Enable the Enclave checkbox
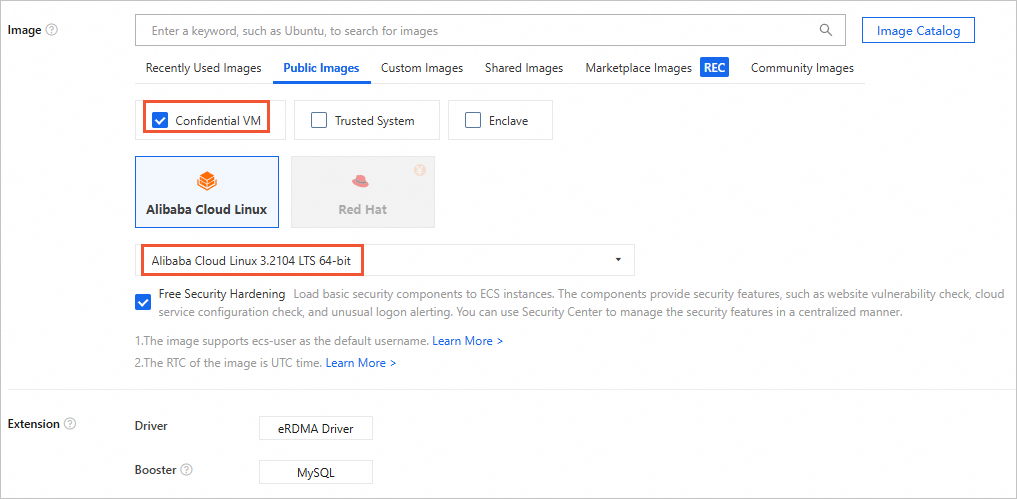Image resolution: width=1017 pixels, height=499 pixels. (x=473, y=121)
